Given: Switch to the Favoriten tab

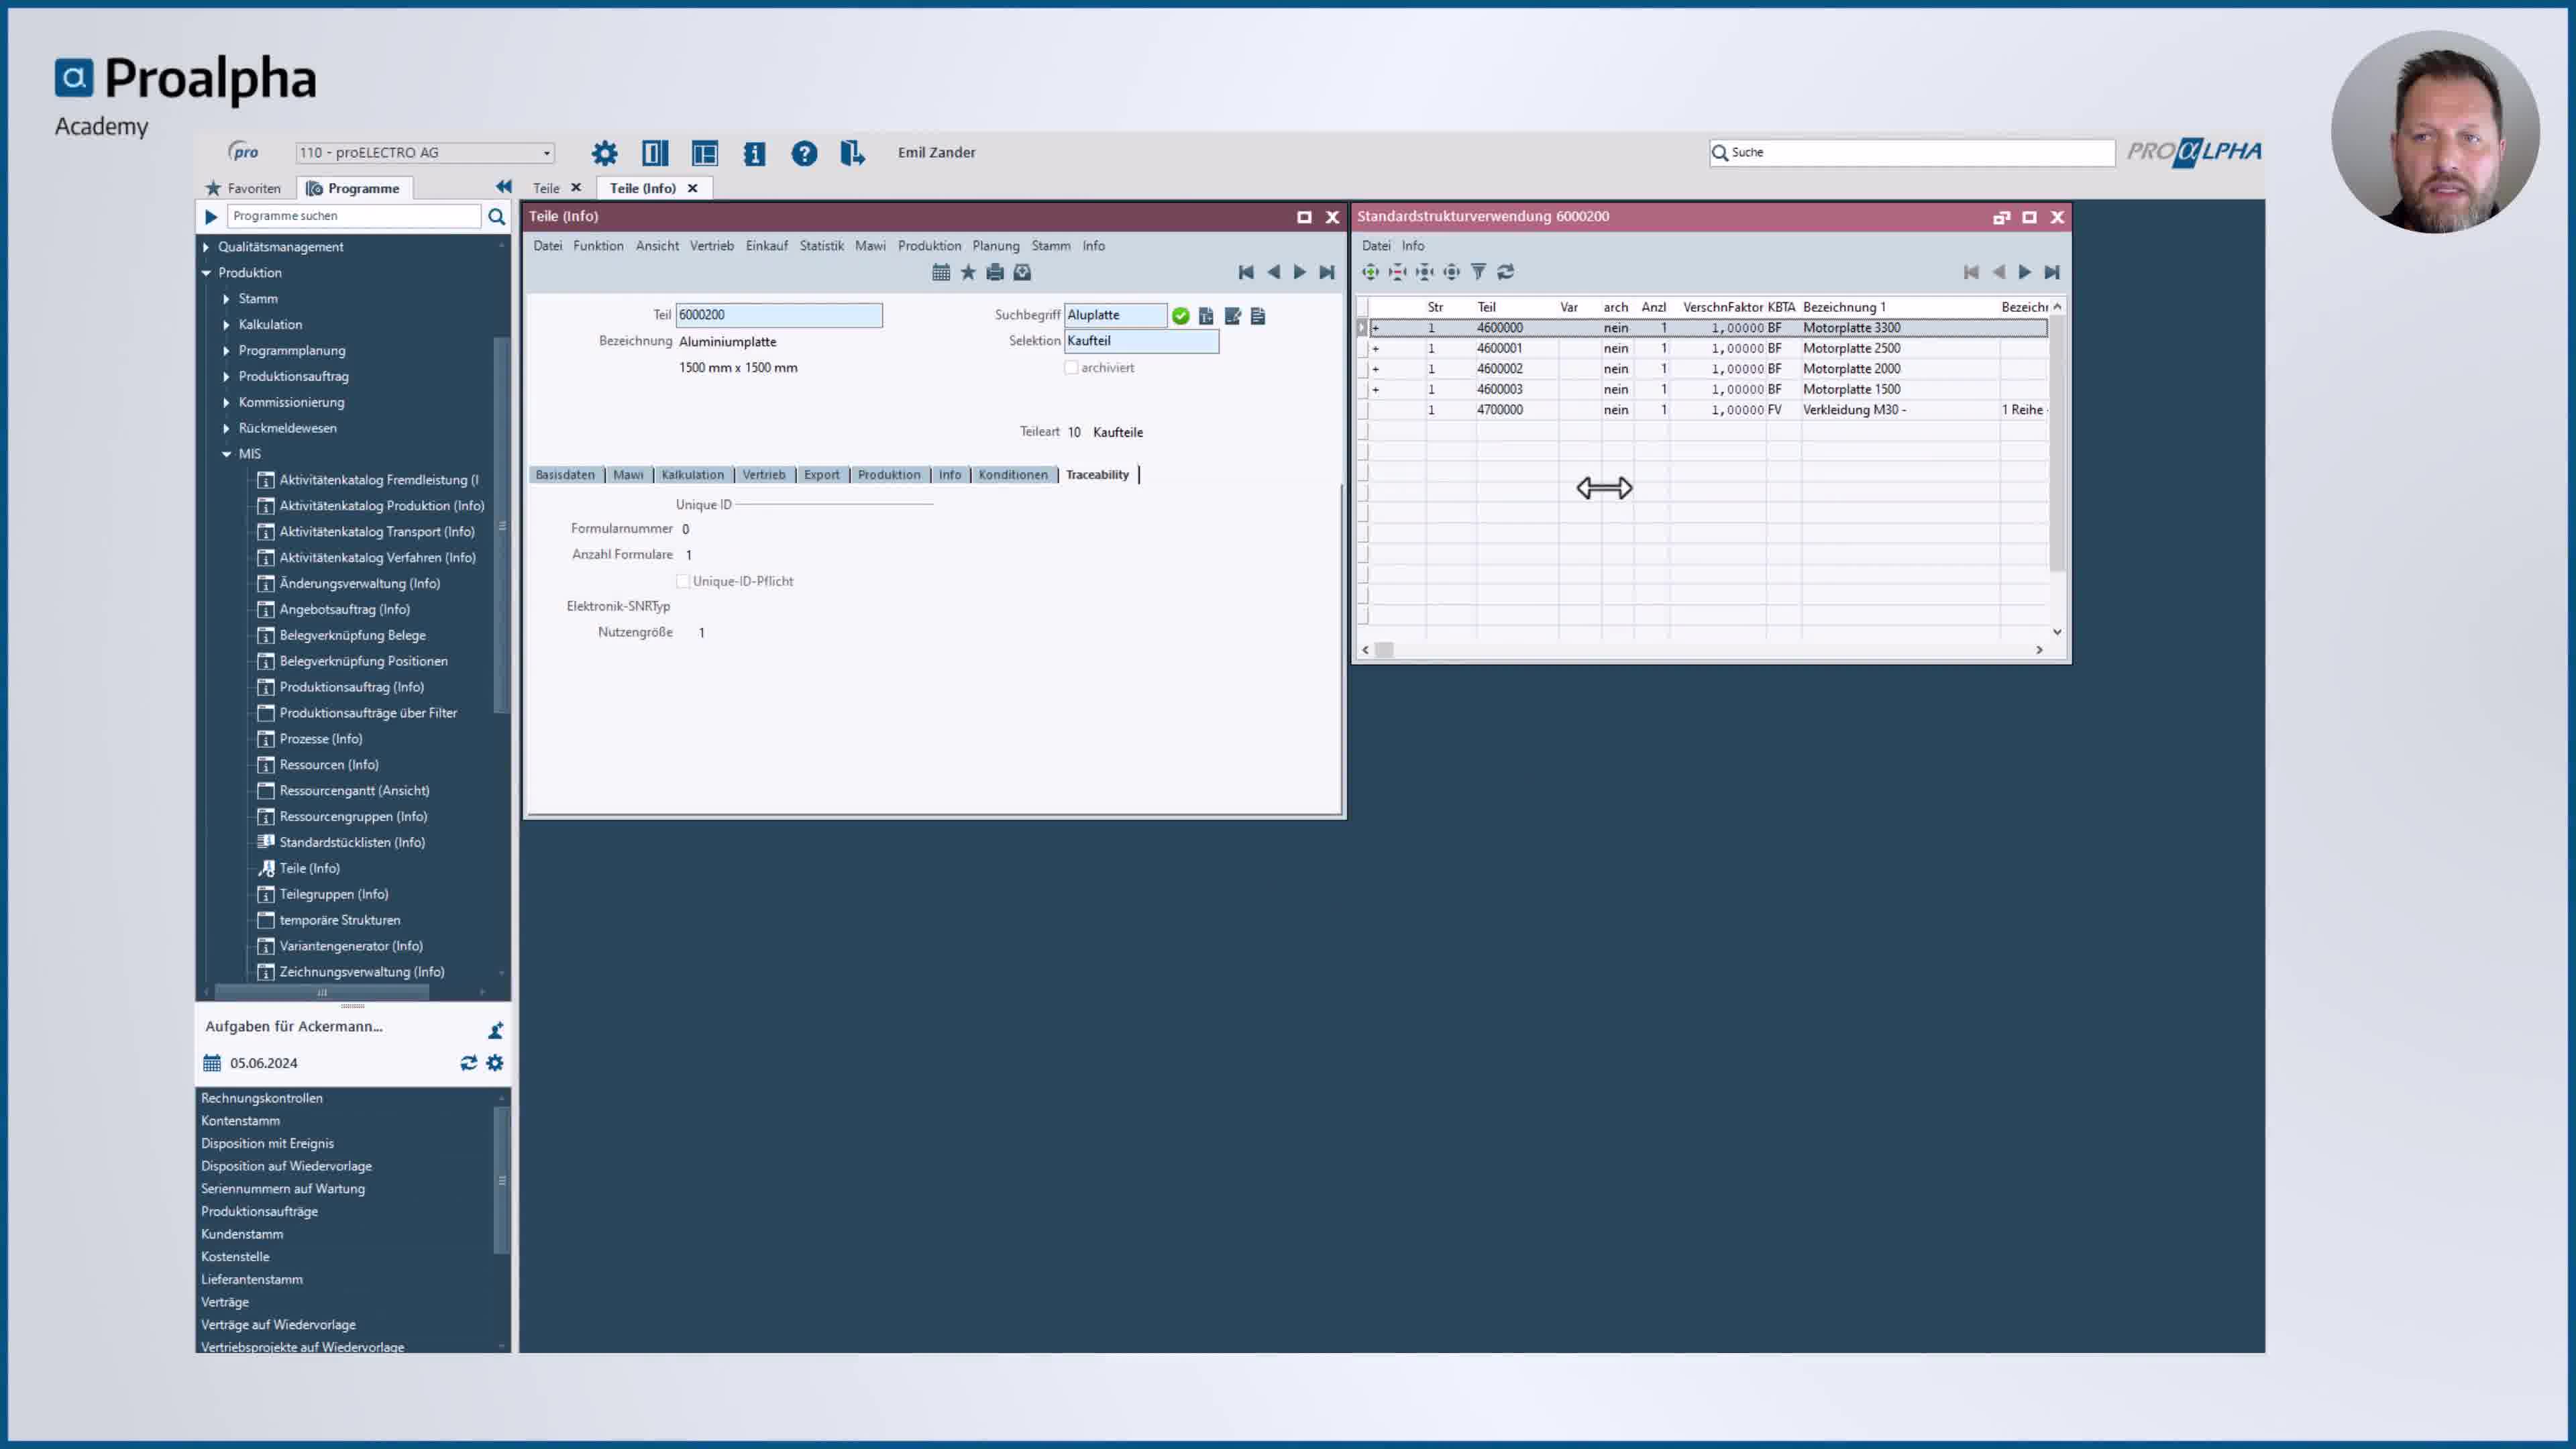Looking at the screenshot, I should coord(244,188).
